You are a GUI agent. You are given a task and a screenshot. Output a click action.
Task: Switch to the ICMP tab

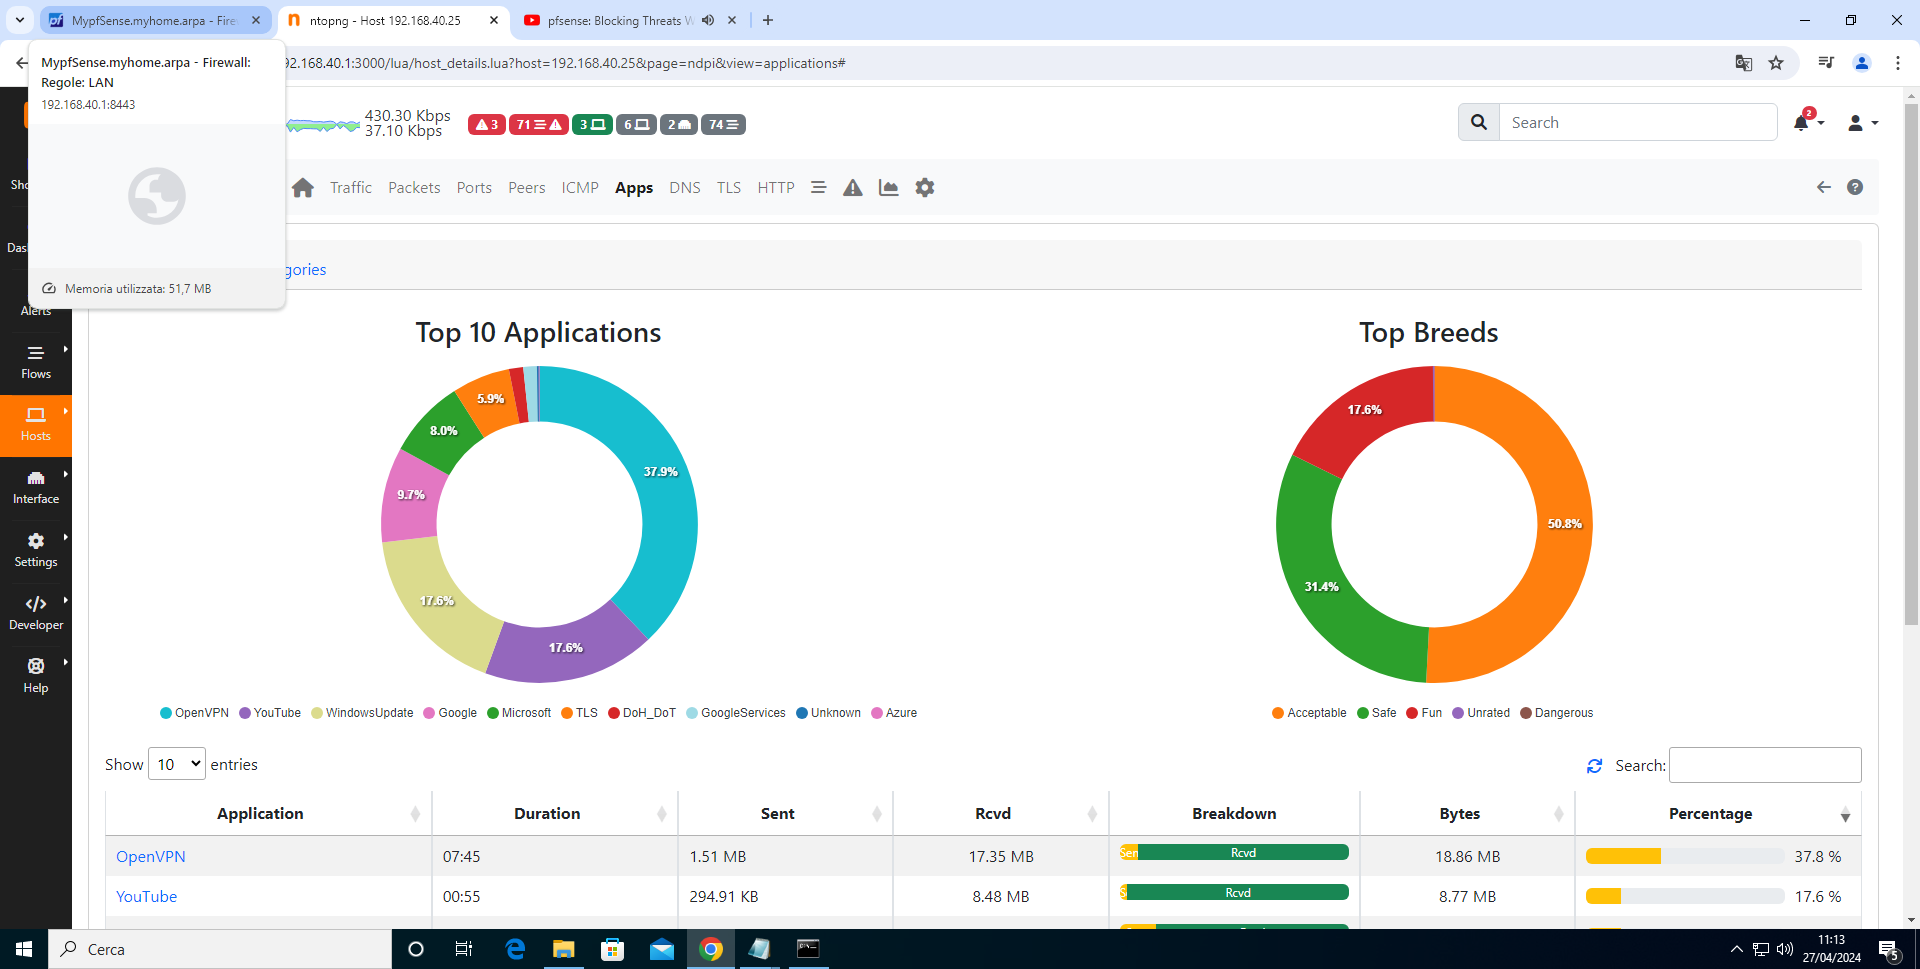click(580, 187)
